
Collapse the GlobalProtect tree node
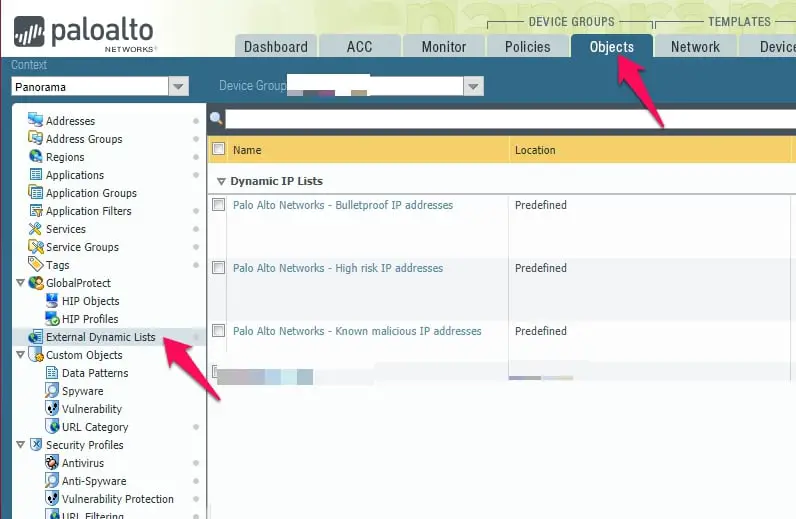click(x=20, y=282)
